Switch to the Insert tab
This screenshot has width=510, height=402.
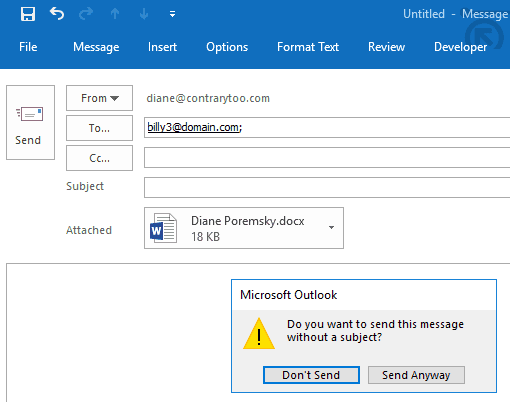[162, 47]
